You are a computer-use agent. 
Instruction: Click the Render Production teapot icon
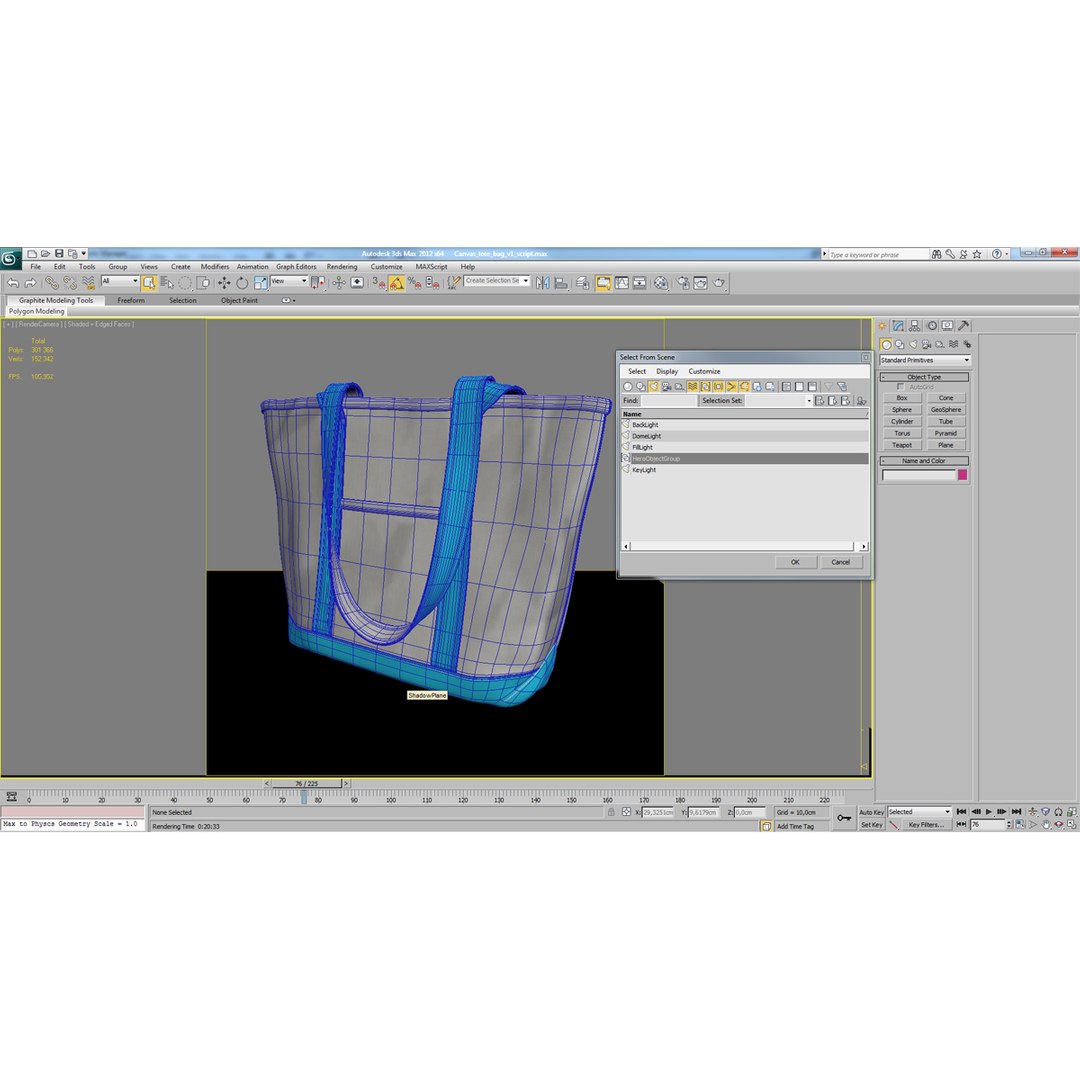[x=719, y=283]
